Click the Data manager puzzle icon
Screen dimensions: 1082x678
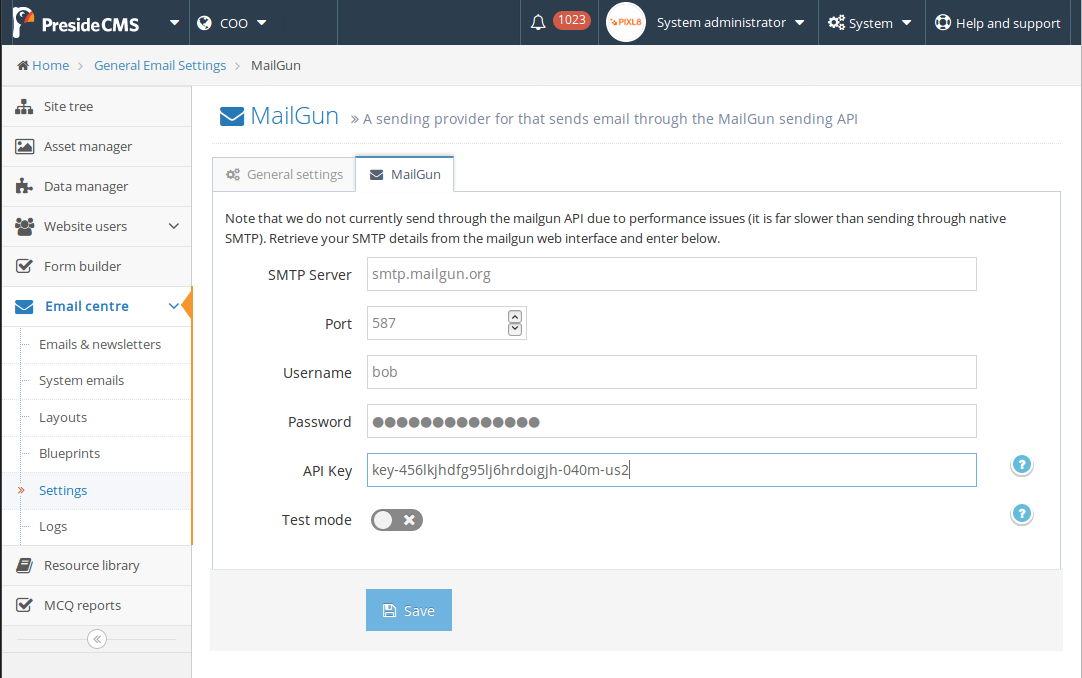pyautogui.click(x=24, y=186)
